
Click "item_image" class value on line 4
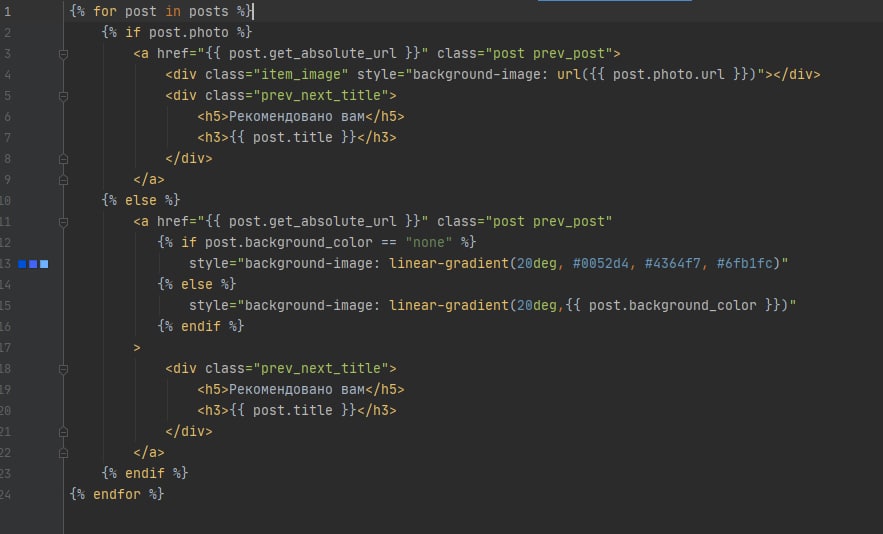(x=301, y=74)
